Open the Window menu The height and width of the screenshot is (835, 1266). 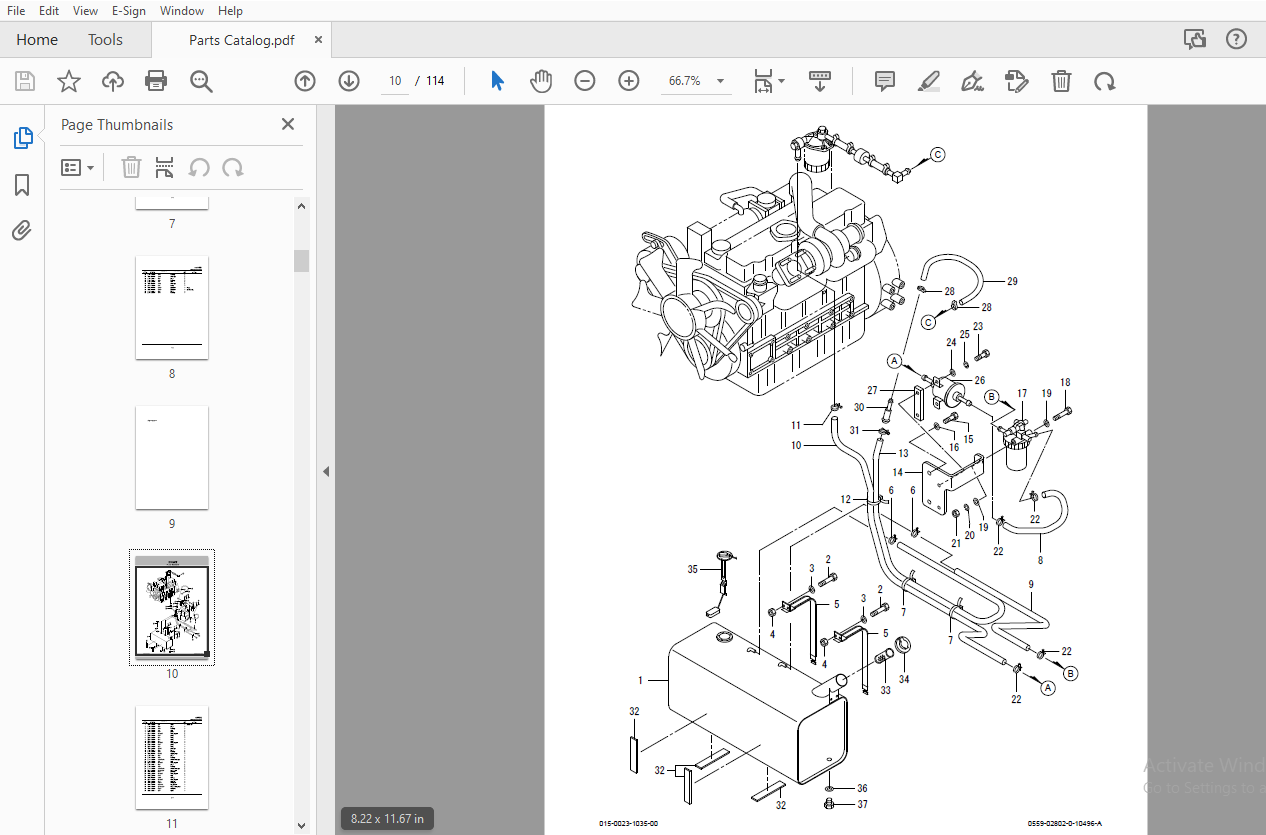(182, 10)
